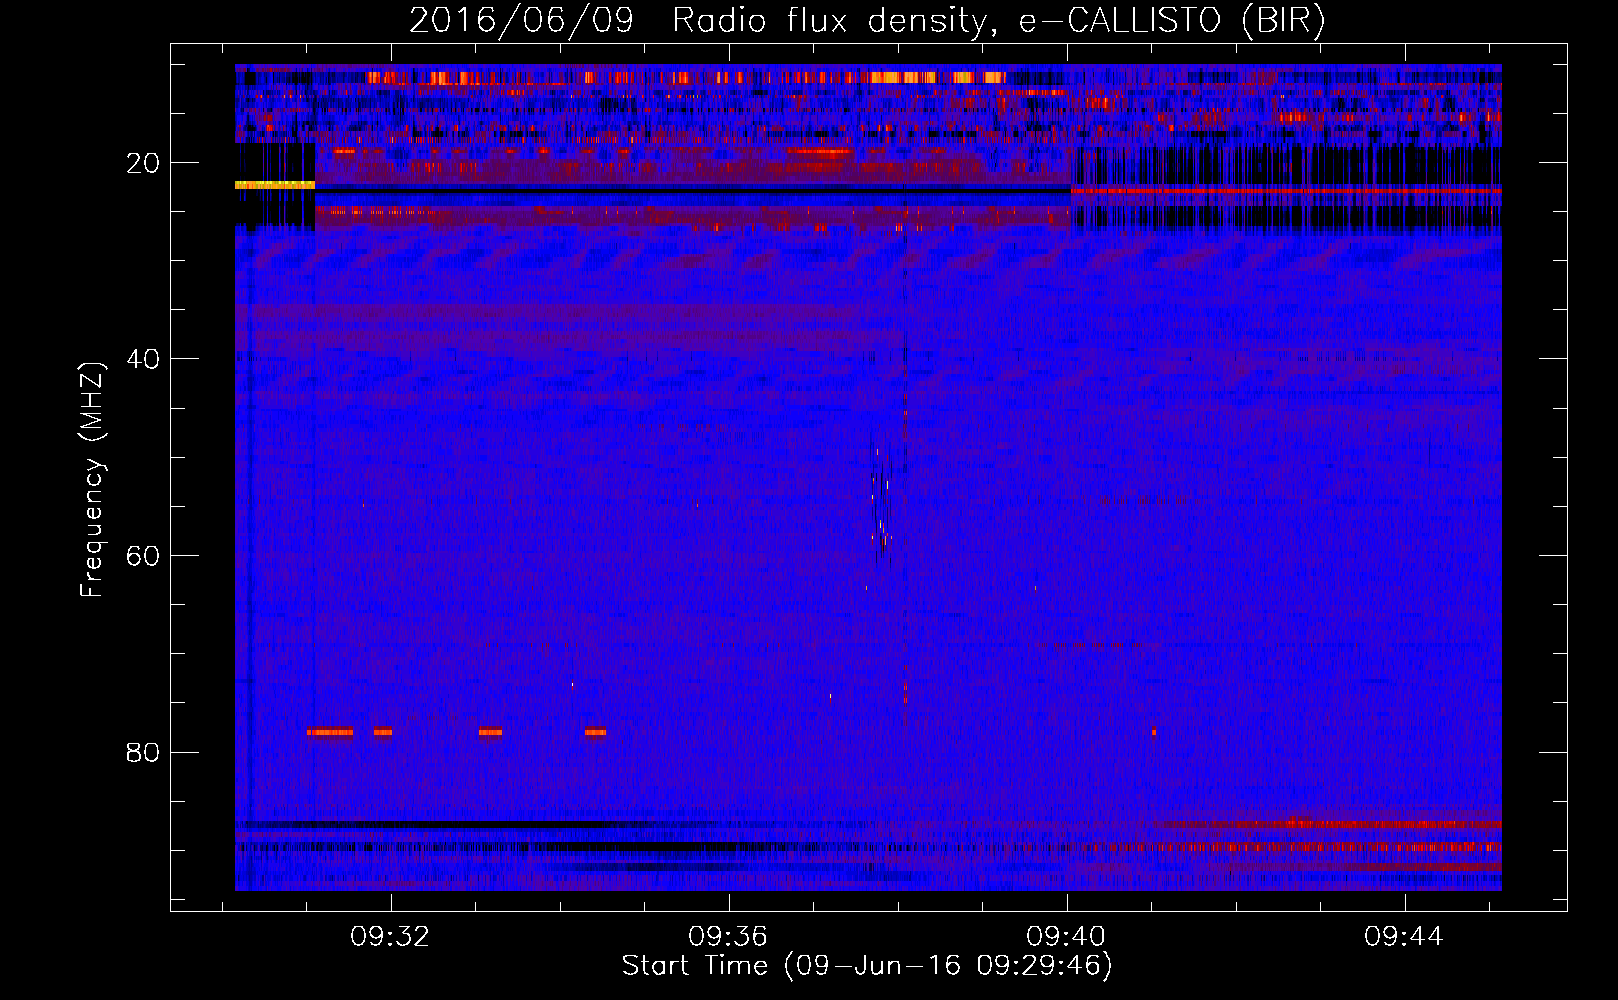
Task: Click the 40 MHz frequency tick label
Action: point(143,359)
